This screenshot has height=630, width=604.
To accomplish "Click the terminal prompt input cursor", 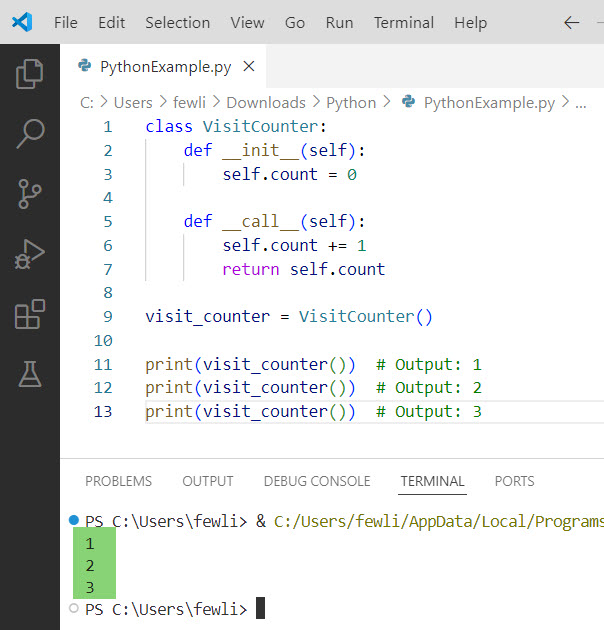I will [260, 608].
